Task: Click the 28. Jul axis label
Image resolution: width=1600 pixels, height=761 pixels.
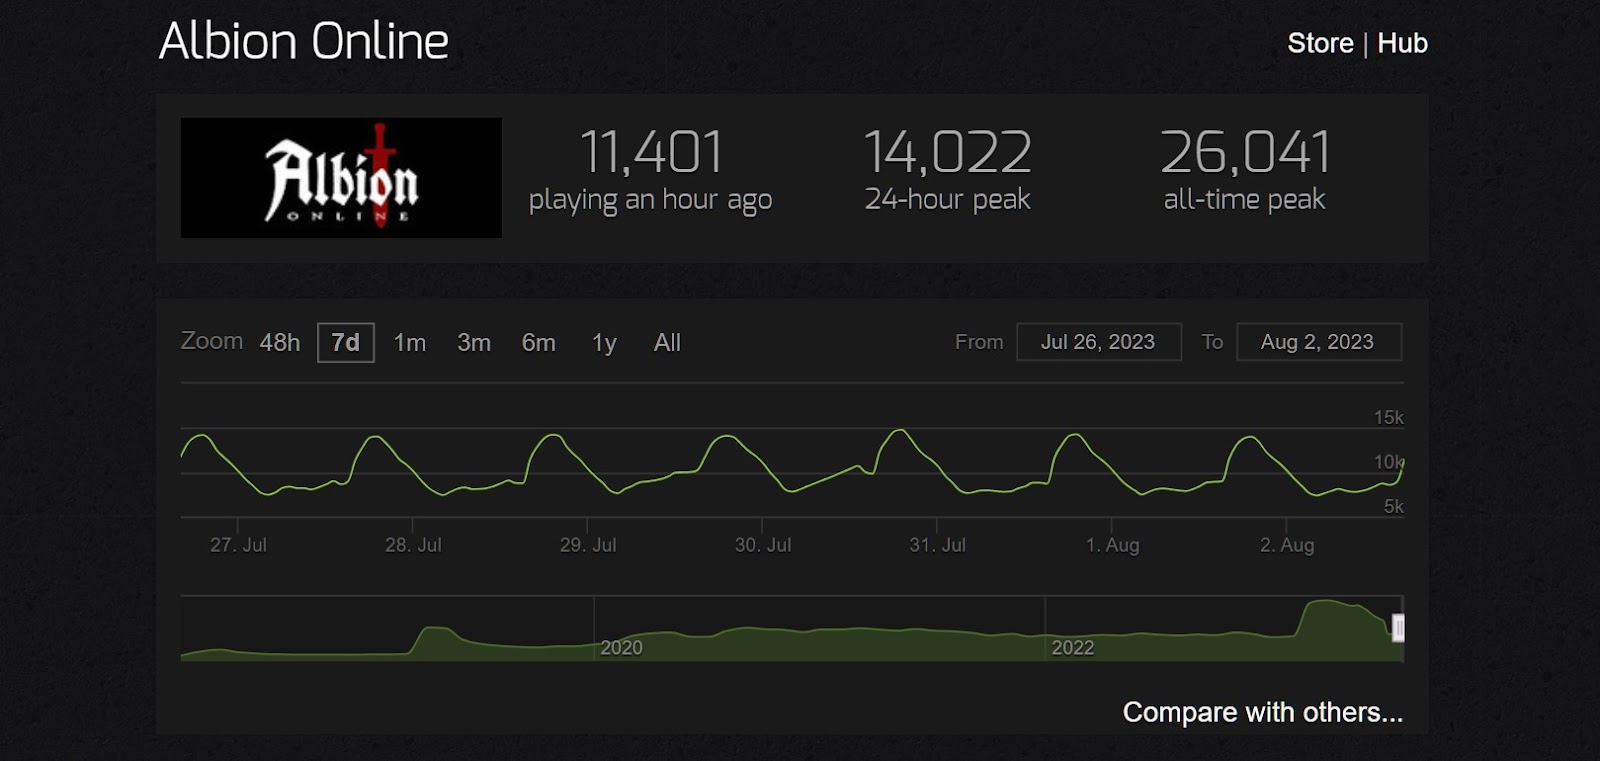Action: point(413,545)
